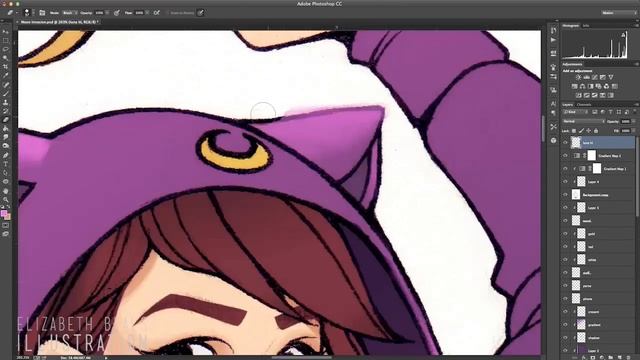Open the eraser Mode dropdown
Screen dimensions: 640x360
coord(69,13)
